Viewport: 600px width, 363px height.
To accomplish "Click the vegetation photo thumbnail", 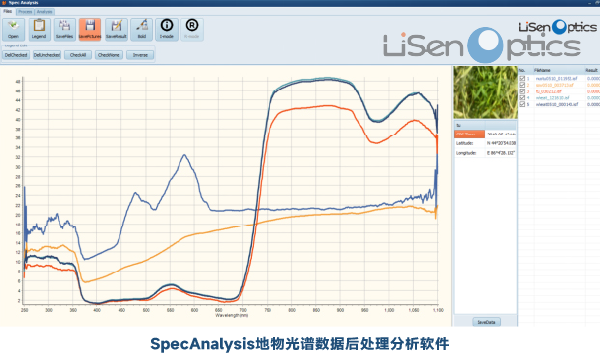I will tap(485, 92).
